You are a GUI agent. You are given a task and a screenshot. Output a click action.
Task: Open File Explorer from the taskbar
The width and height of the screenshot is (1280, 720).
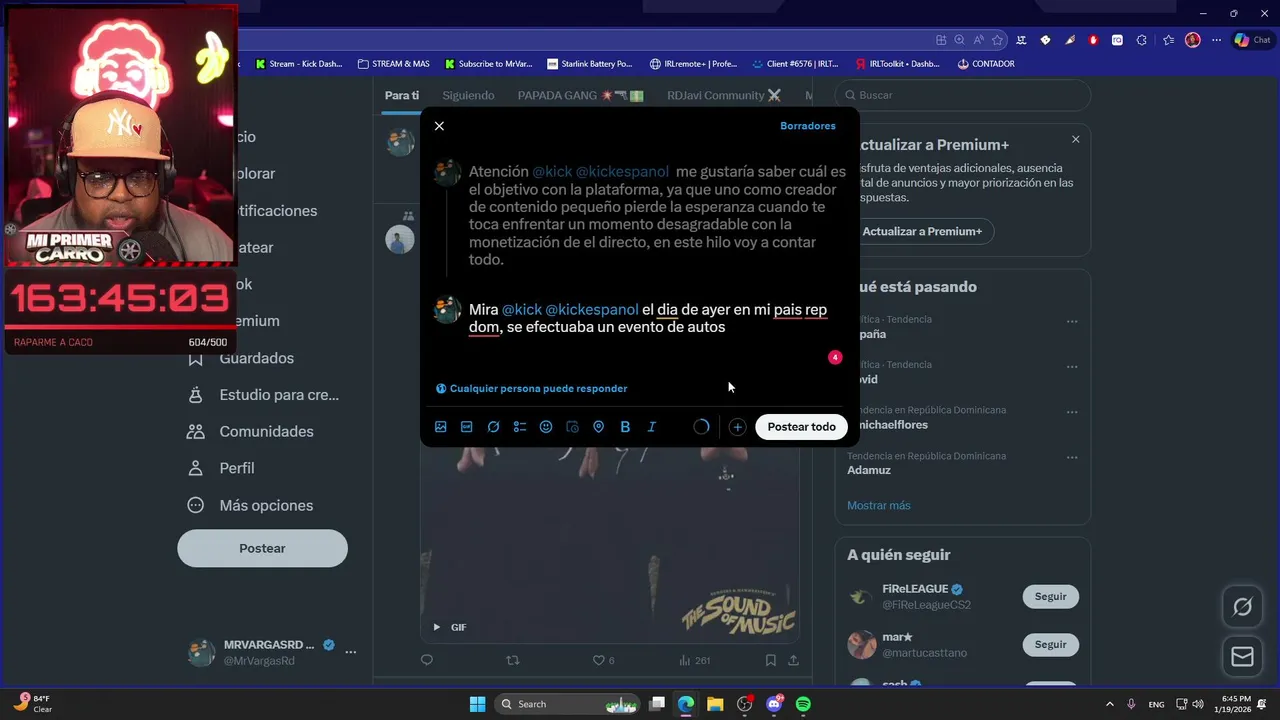(x=715, y=704)
